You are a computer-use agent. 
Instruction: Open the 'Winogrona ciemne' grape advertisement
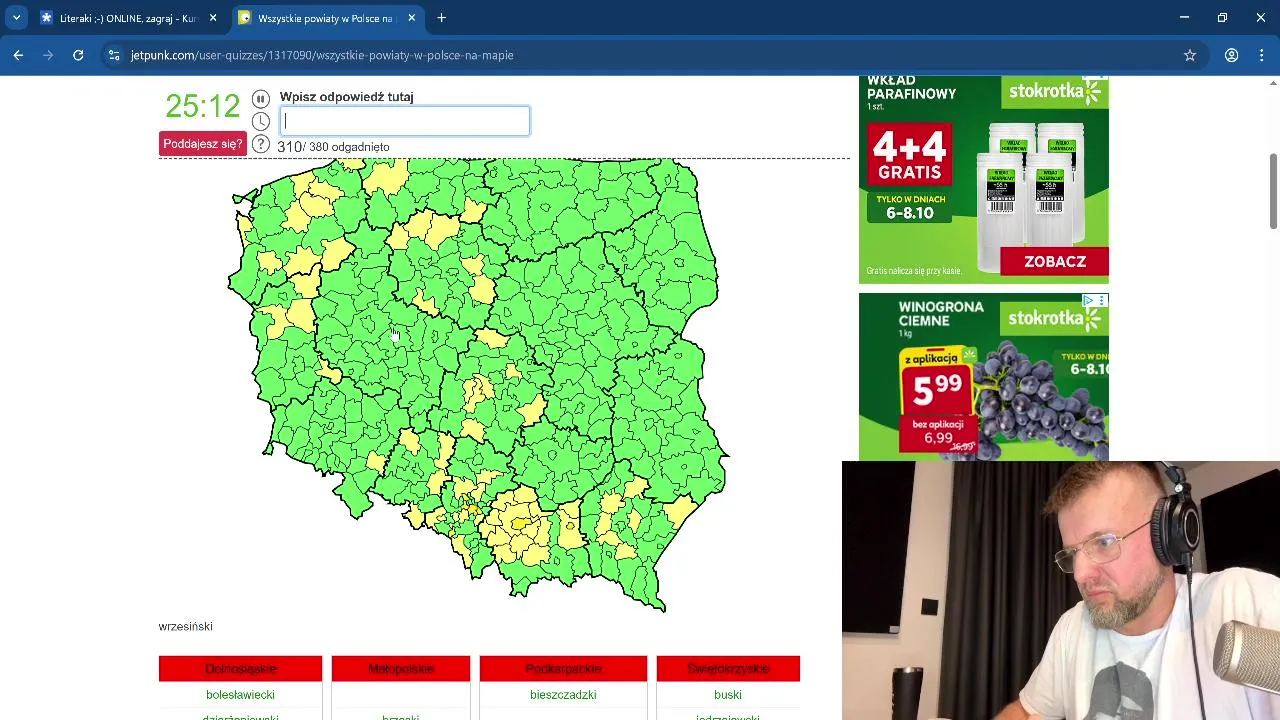pyautogui.click(x=984, y=376)
